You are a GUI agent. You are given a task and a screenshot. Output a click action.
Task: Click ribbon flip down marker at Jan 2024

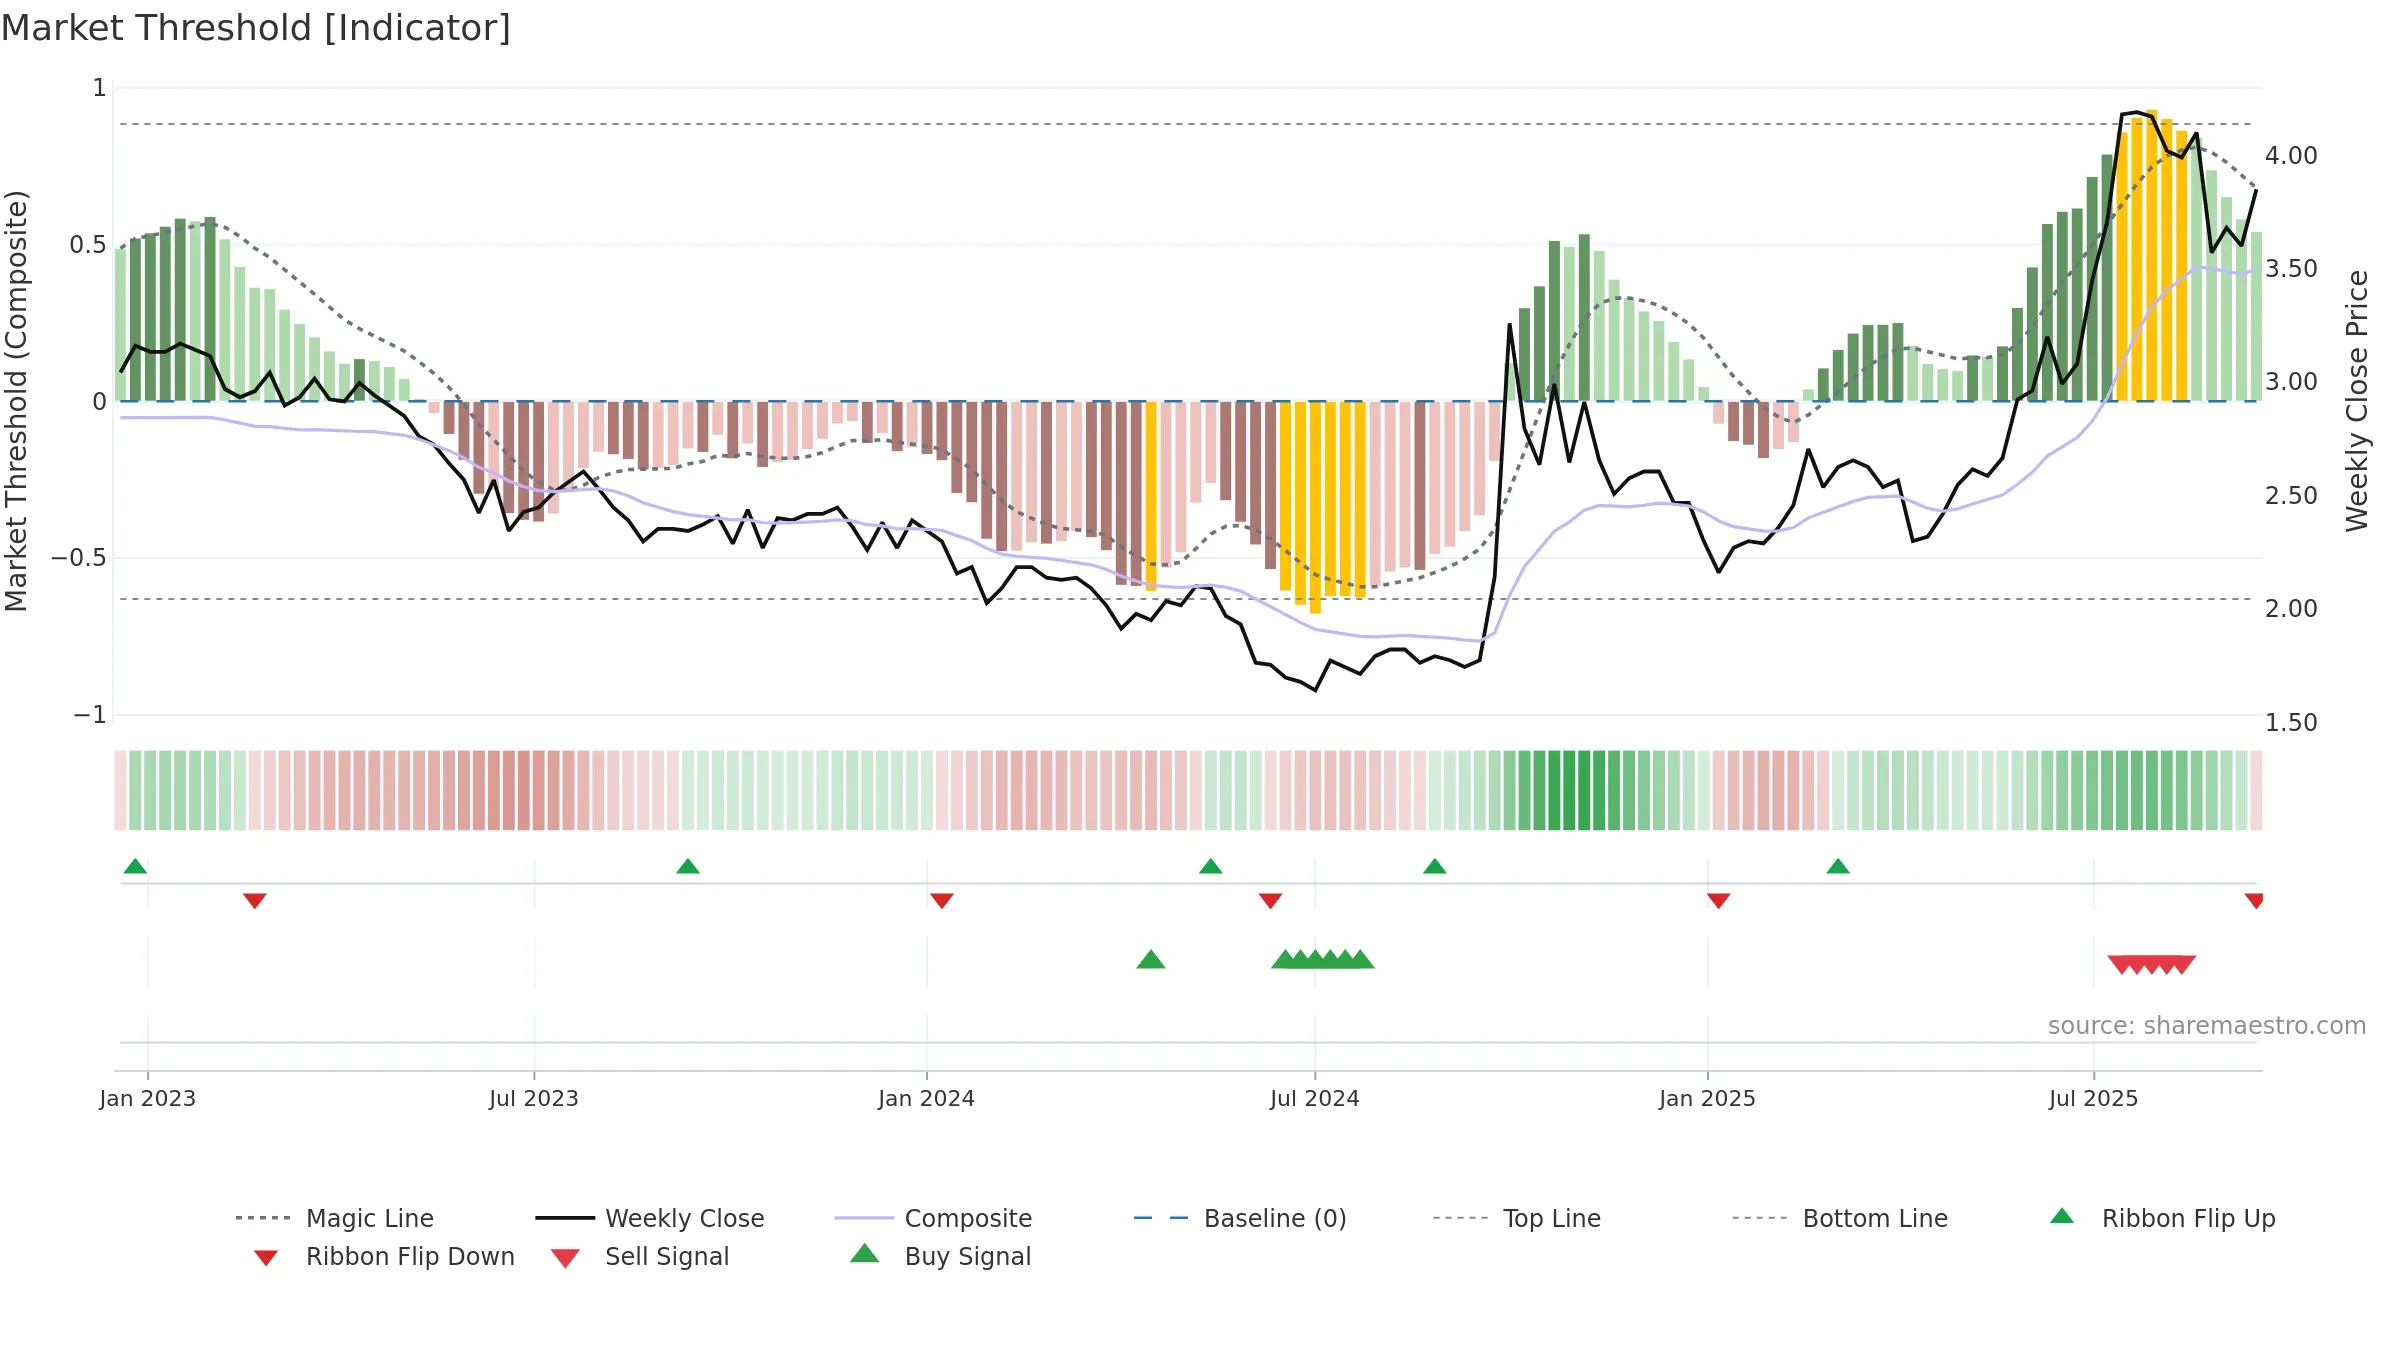(x=942, y=901)
